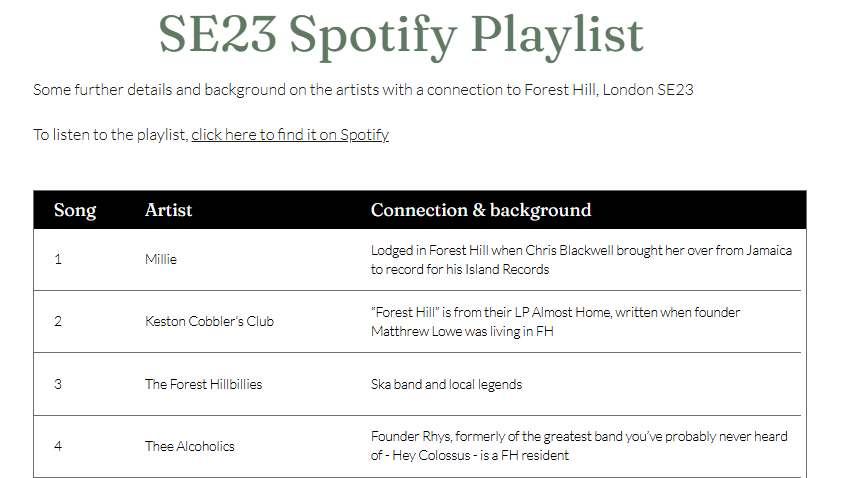The width and height of the screenshot is (841, 478).
Task: Click 'The Forest Hillbillies' artist cell
Action: (203, 384)
